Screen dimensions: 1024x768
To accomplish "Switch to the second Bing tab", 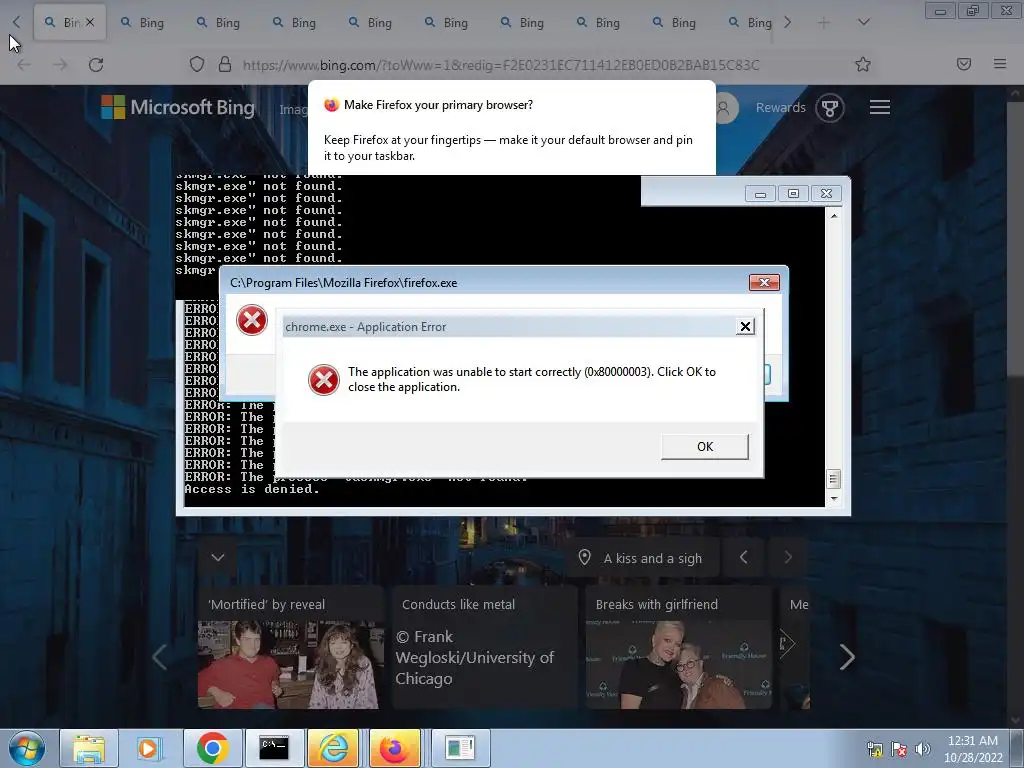I will click(x=142, y=23).
